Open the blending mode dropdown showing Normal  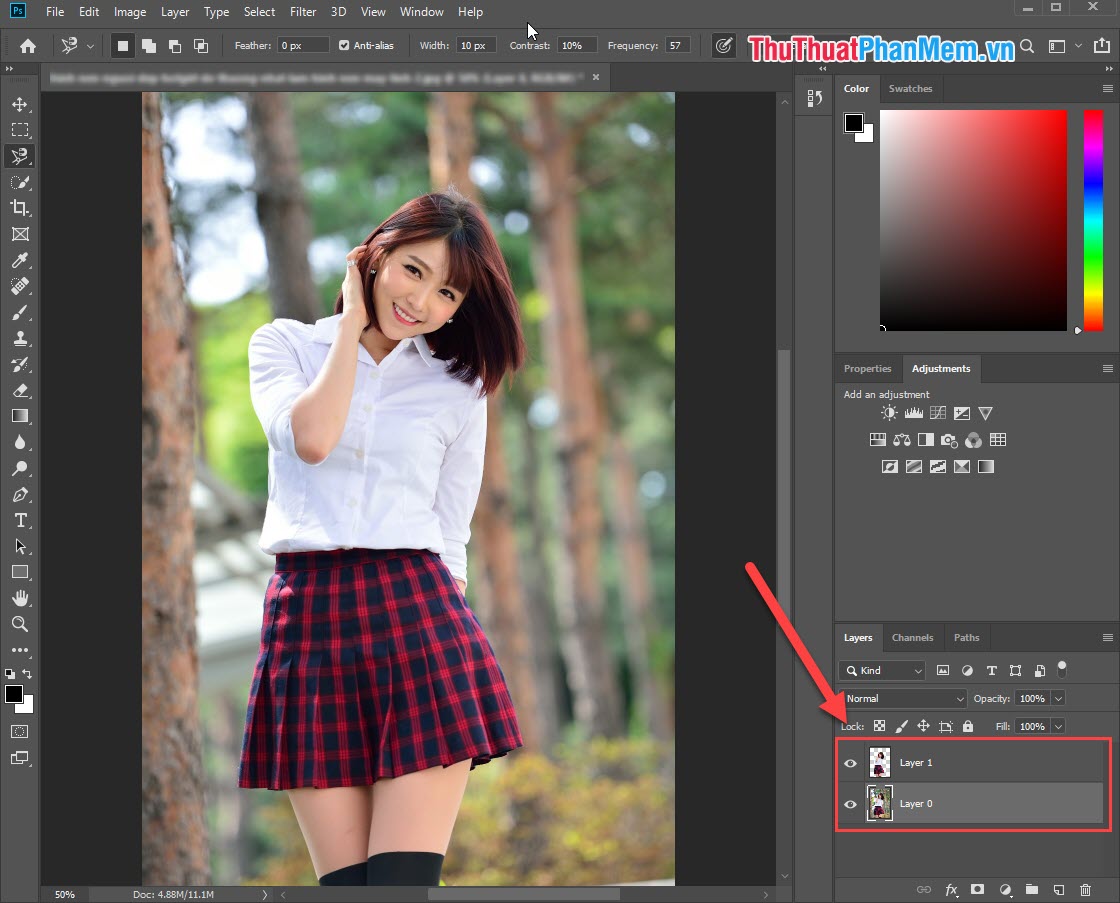[x=900, y=698]
